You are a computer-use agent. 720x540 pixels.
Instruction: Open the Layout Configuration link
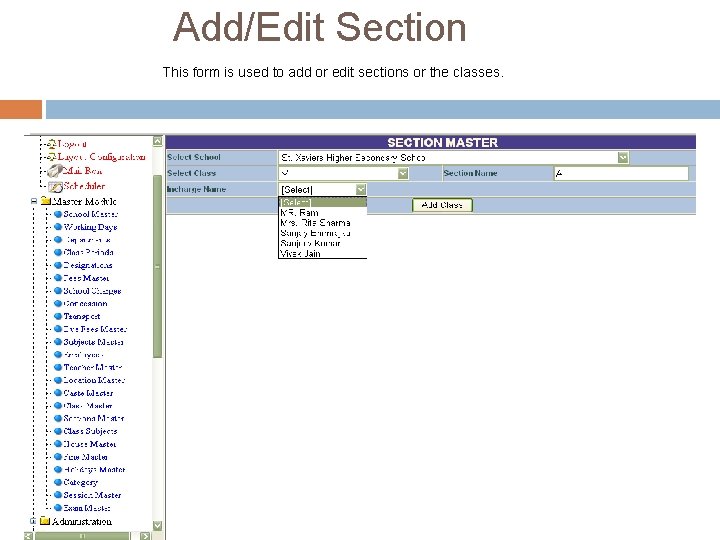click(x=101, y=157)
